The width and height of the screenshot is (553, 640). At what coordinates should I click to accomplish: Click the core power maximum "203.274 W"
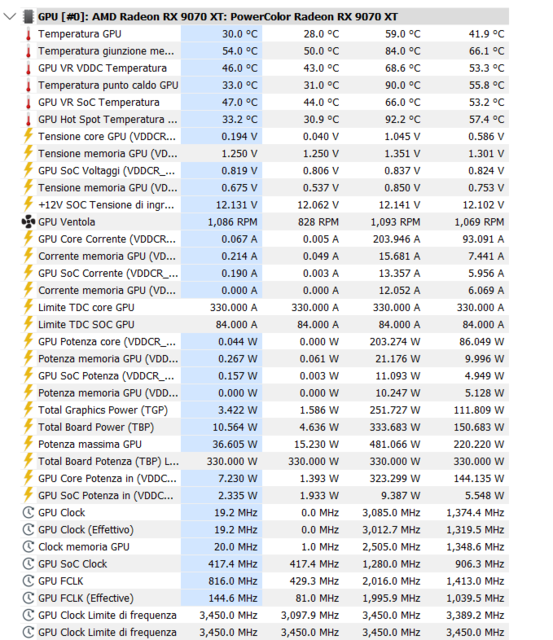(395, 342)
